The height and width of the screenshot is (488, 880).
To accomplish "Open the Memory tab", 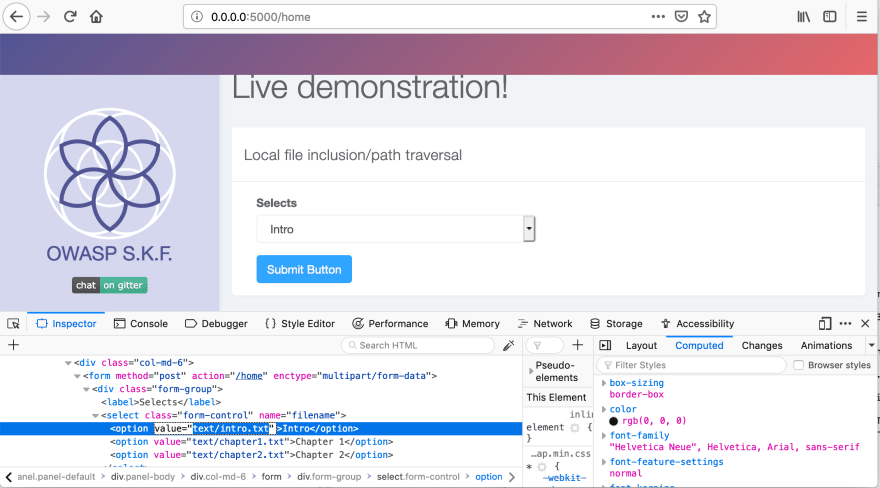I will (x=473, y=324).
